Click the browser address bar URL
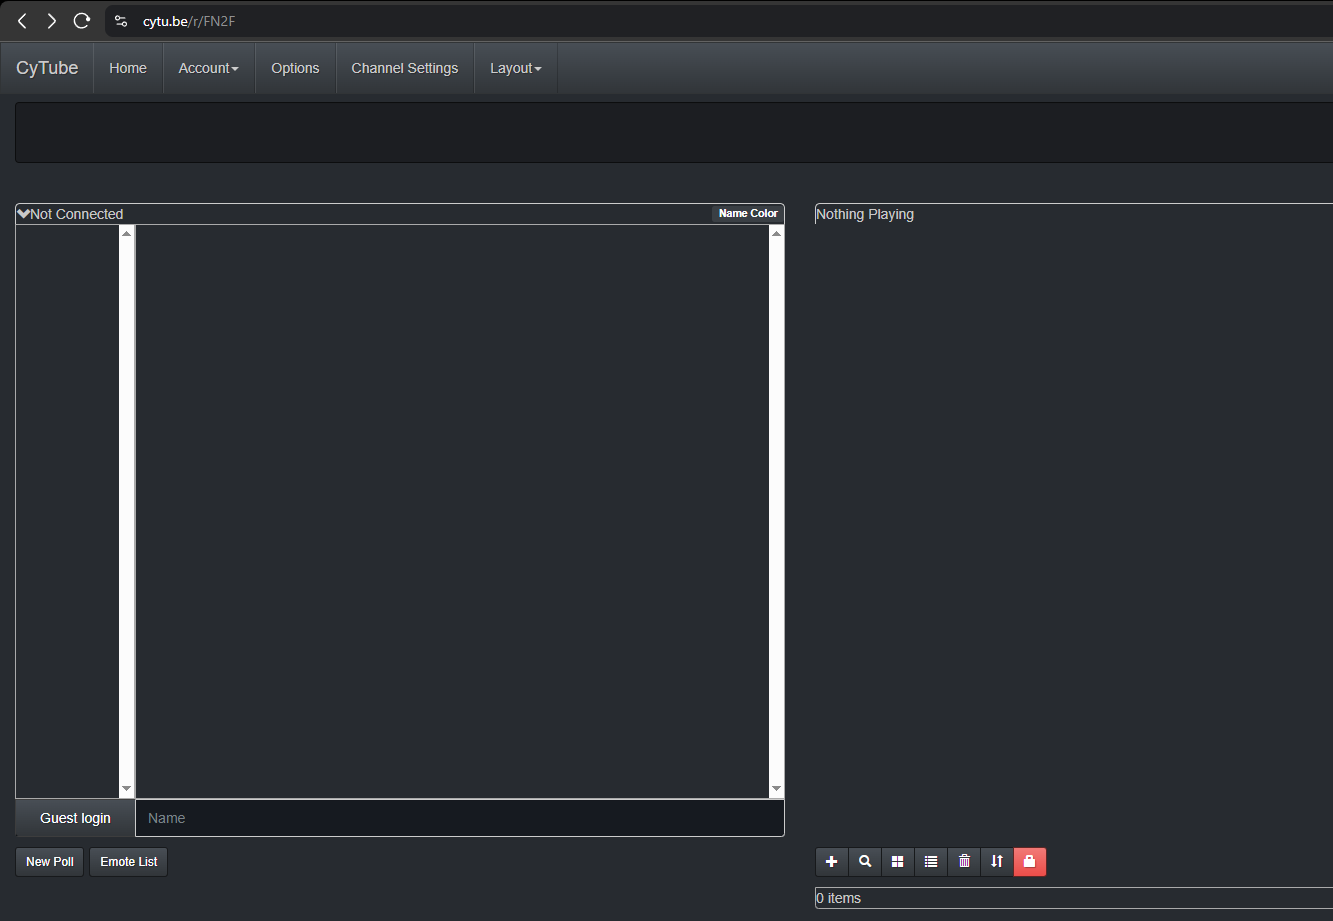The height and width of the screenshot is (921, 1333). point(189,21)
